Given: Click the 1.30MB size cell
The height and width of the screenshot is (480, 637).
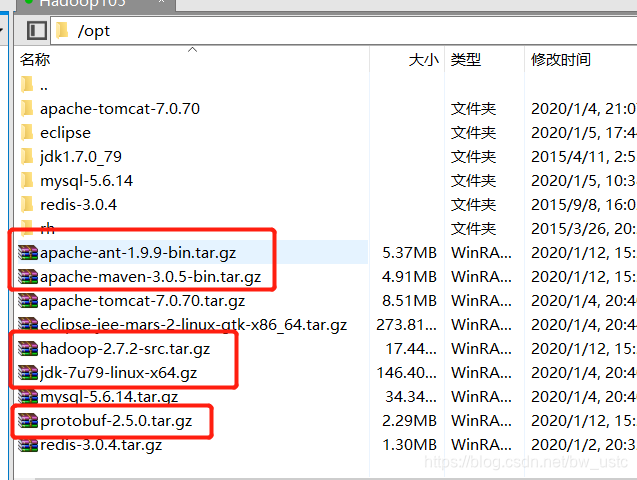Looking at the screenshot, I should 410,444.
